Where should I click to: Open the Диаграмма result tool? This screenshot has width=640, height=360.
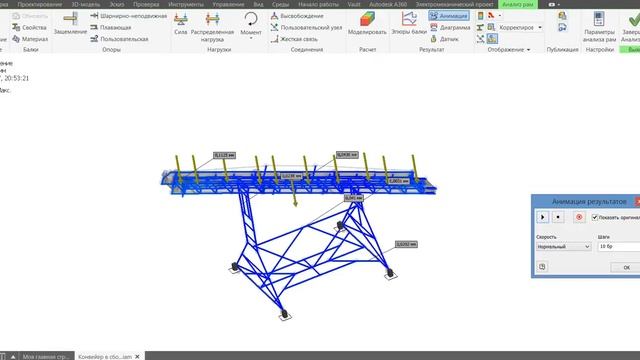point(450,27)
